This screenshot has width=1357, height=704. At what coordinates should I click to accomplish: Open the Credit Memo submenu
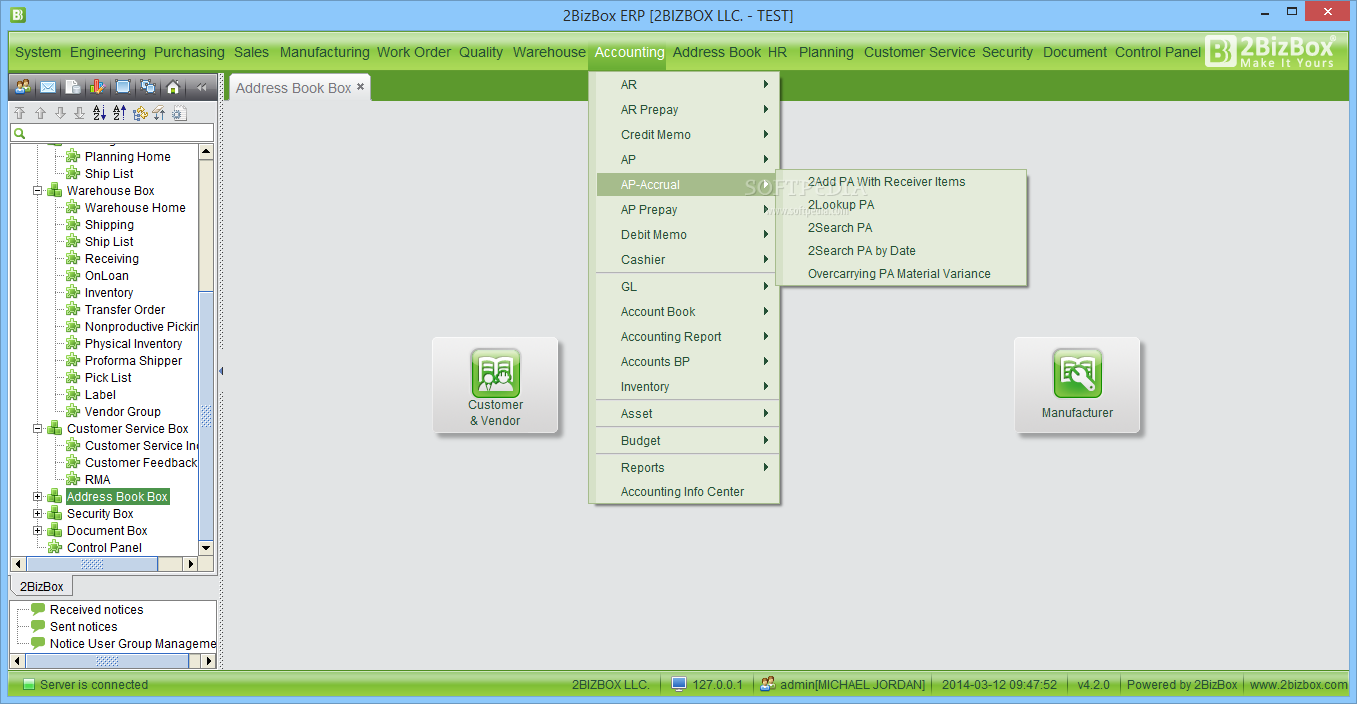coord(686,135)
